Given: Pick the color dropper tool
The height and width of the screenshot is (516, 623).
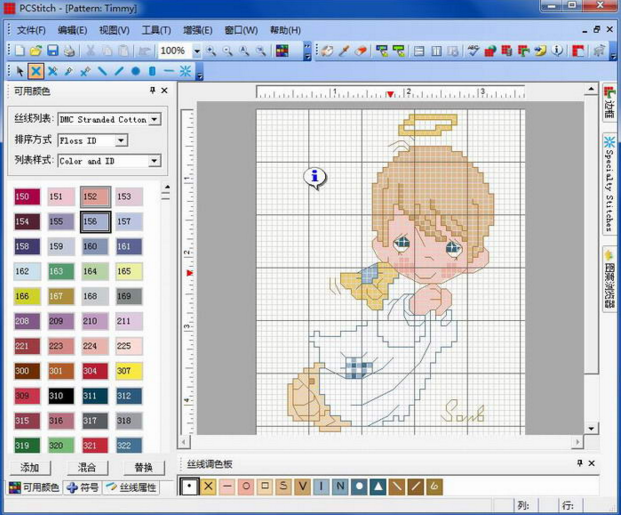Looking at the screenshot, I should [344, 50].
